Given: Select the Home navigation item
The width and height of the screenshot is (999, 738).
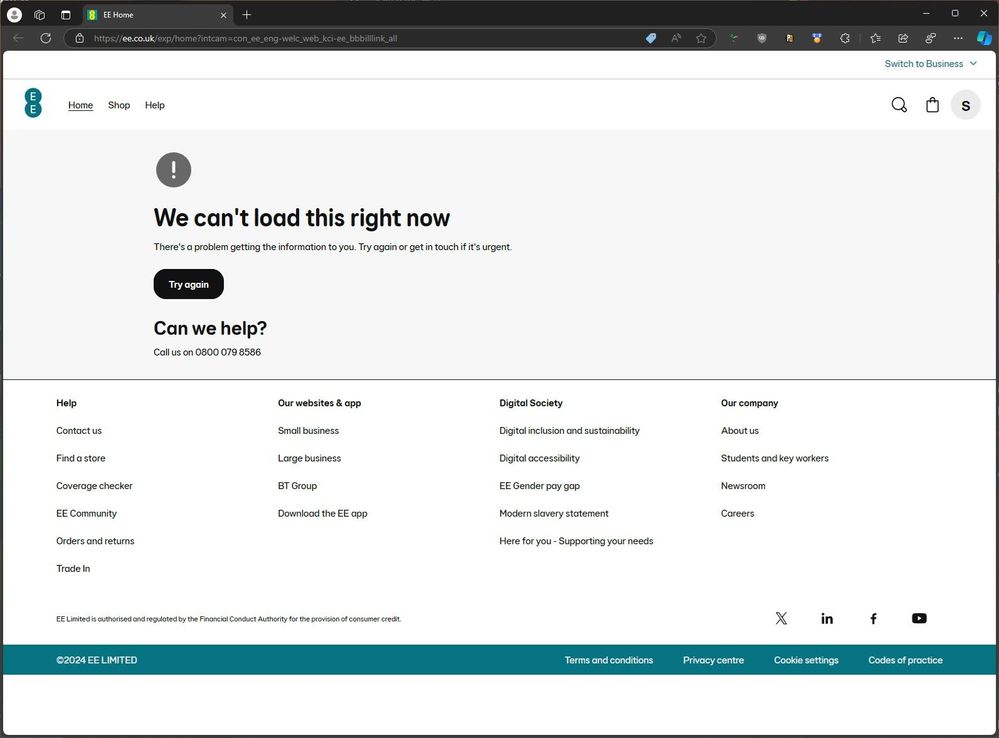Looking at the screenshot, I should click(x=80, y=105).
